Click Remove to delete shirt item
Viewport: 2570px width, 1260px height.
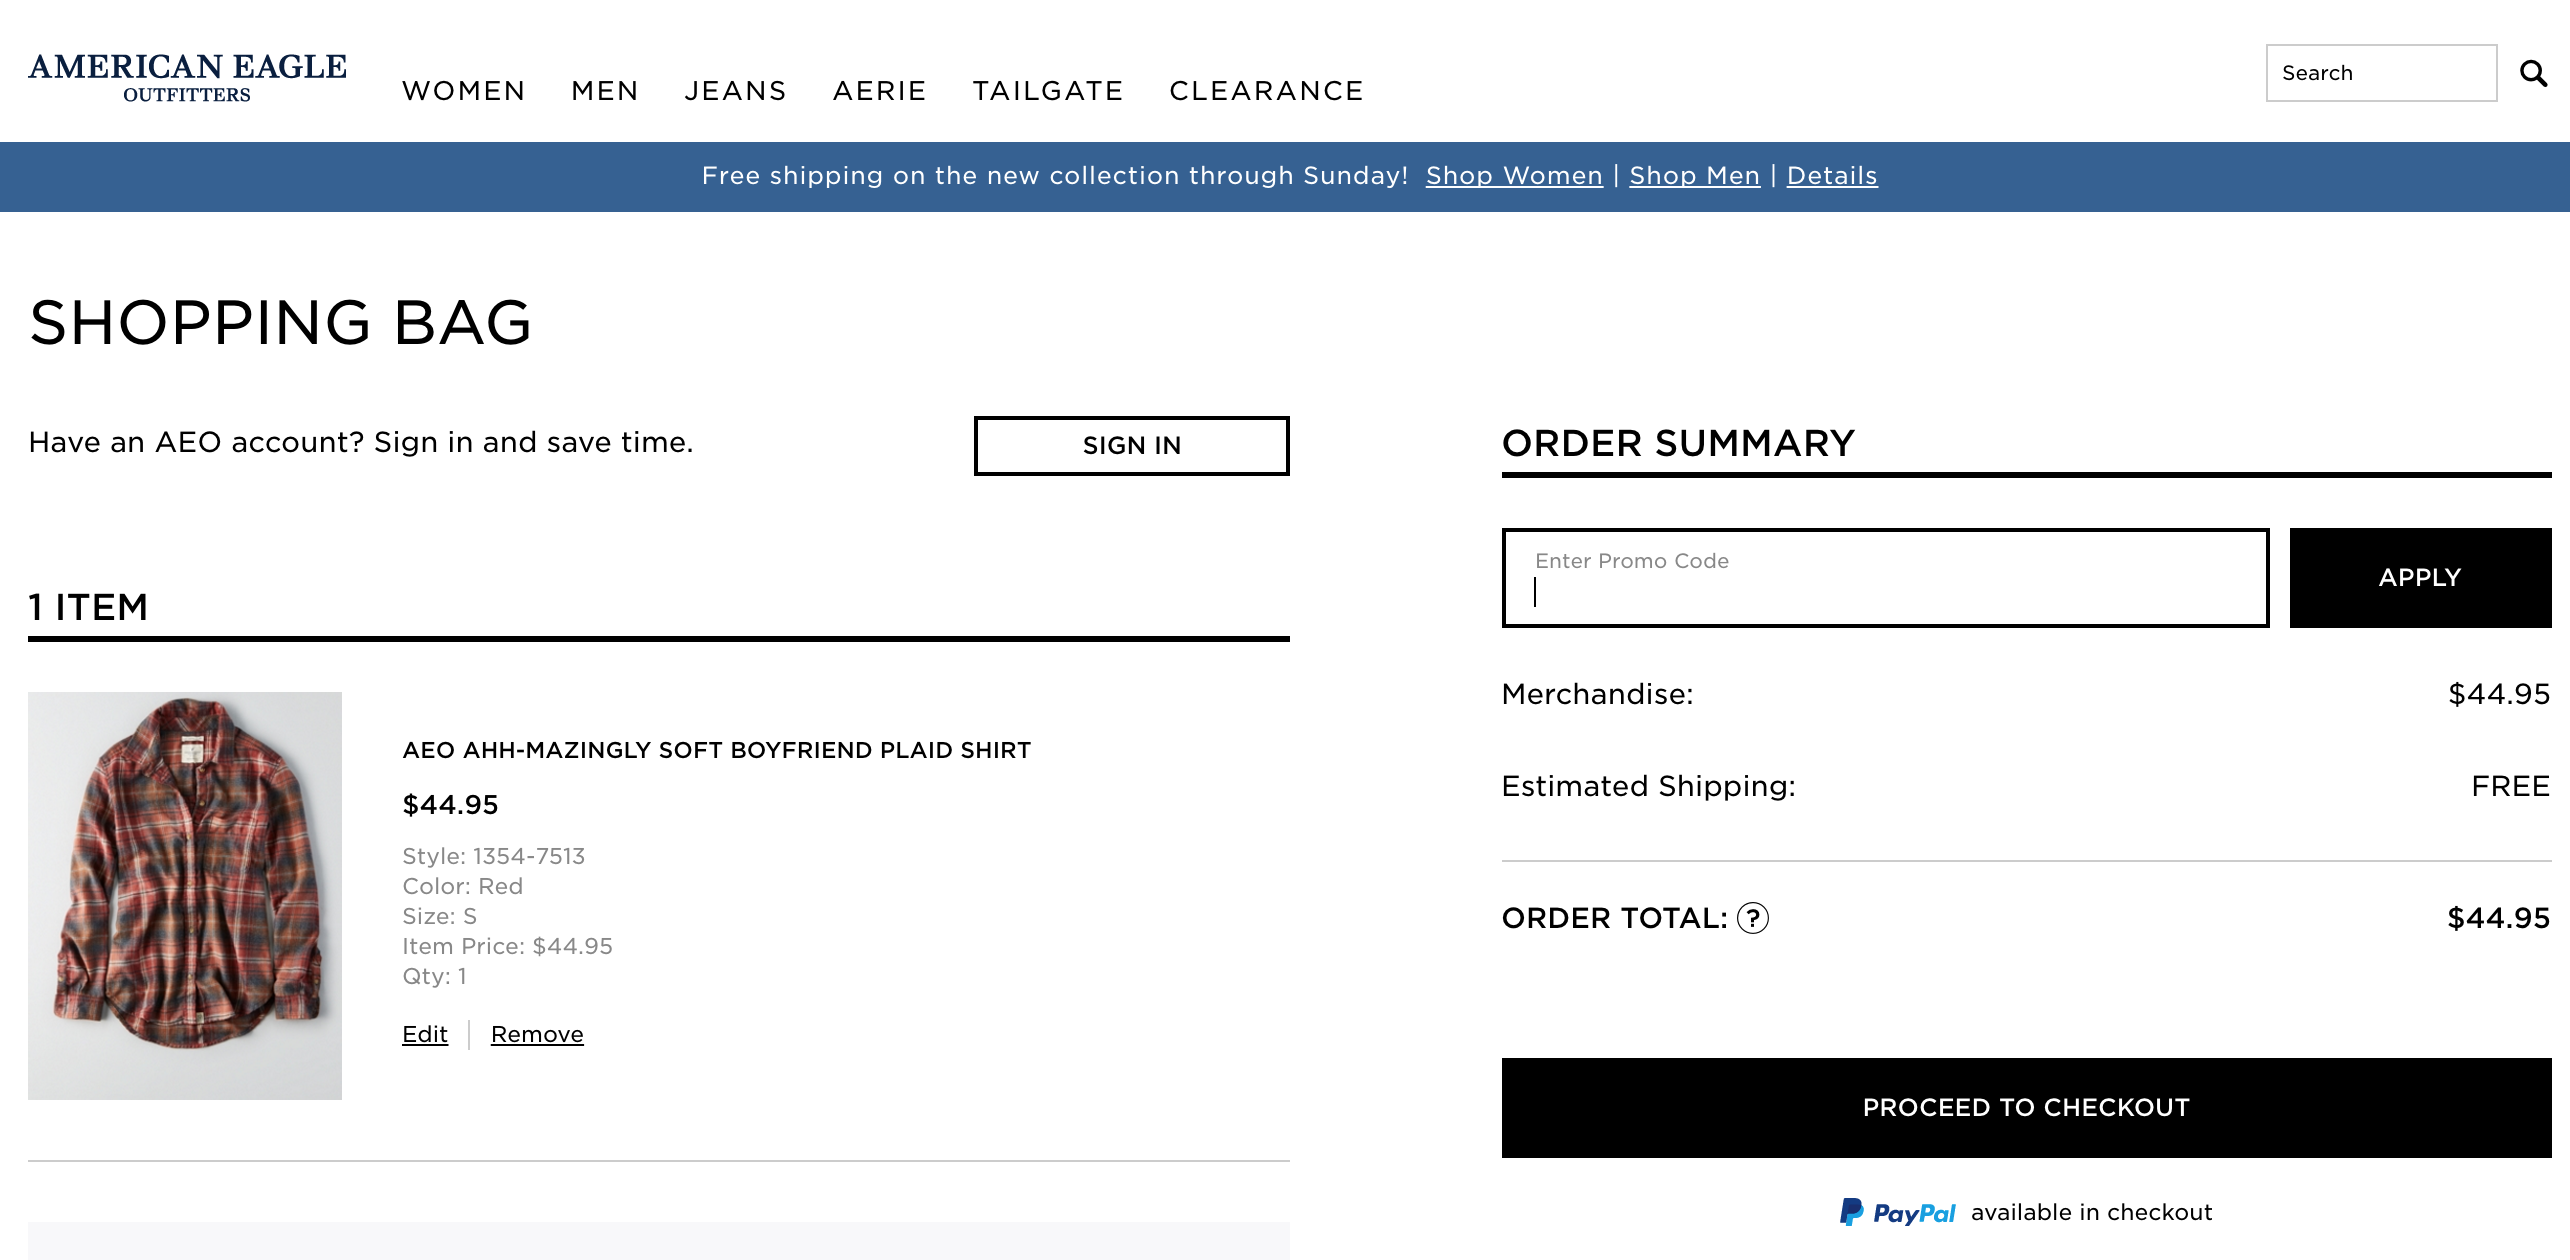[538, 1034]
